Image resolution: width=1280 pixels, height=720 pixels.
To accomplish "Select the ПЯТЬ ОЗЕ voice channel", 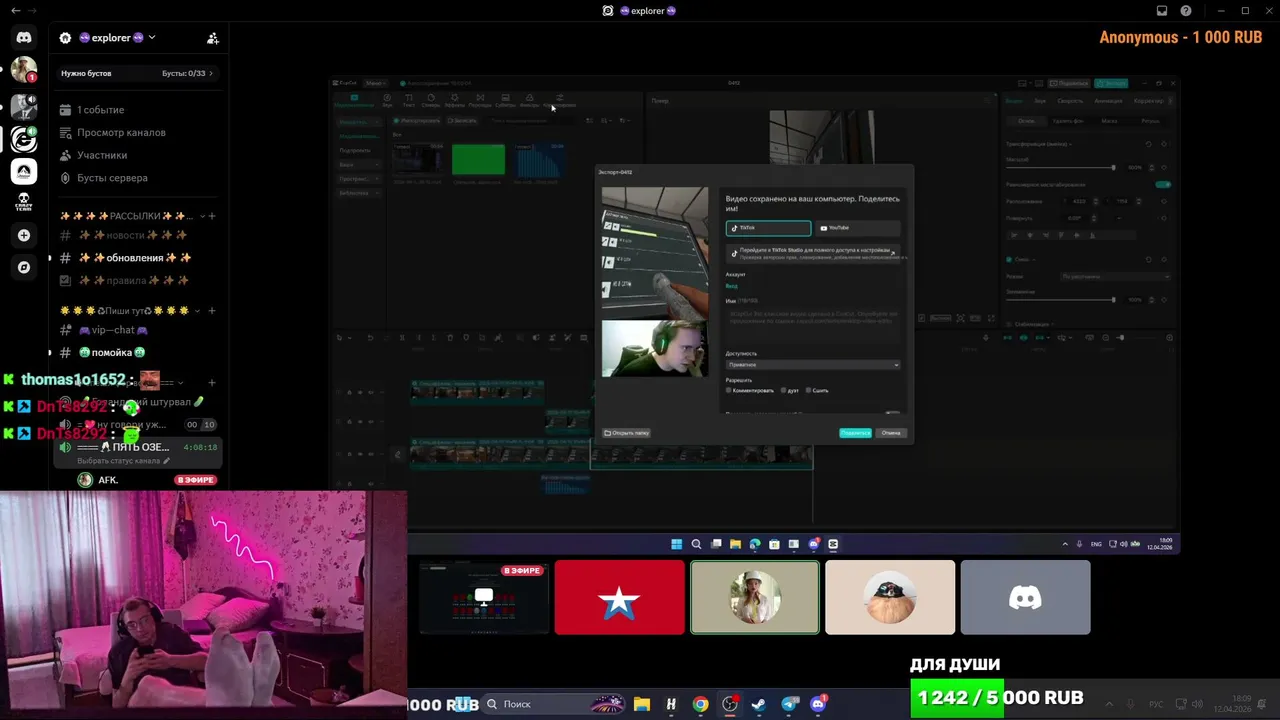I will point(137,447).
